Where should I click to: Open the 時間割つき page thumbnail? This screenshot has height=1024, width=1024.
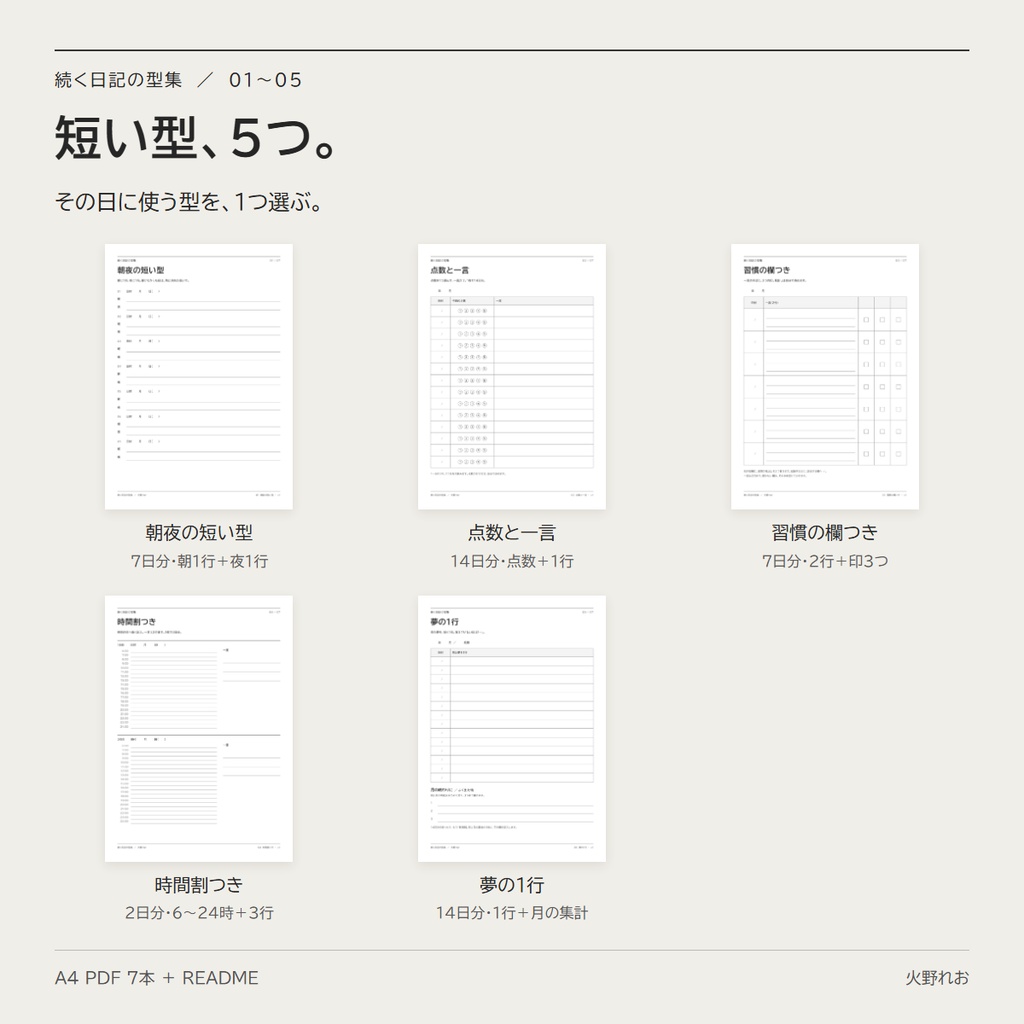199,729
